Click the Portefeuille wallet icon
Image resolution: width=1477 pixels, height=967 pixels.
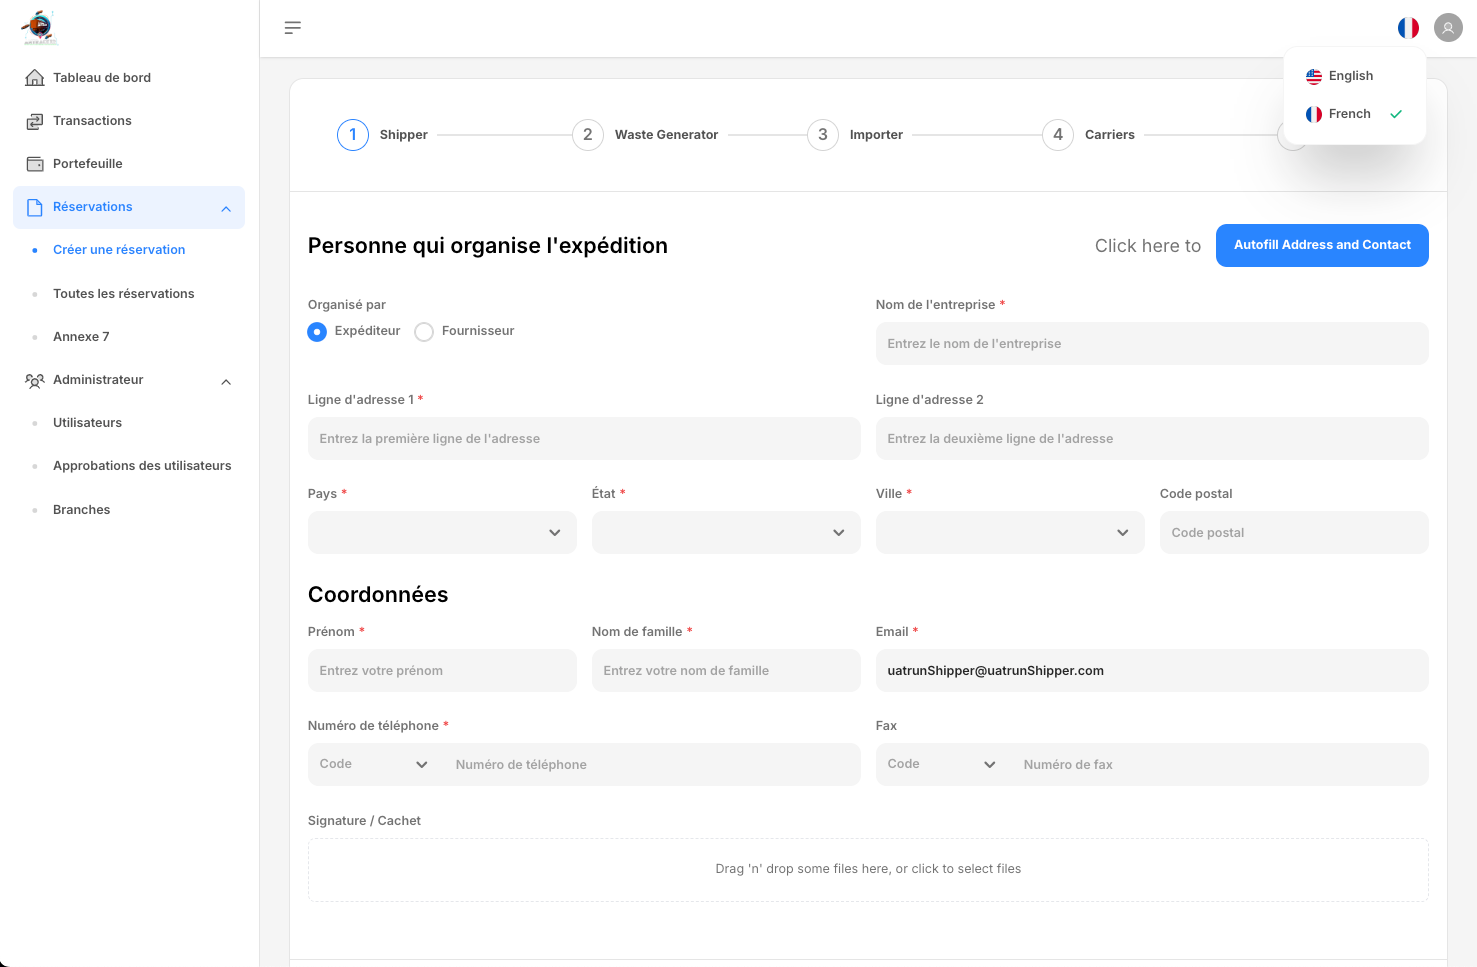point(35,164)
